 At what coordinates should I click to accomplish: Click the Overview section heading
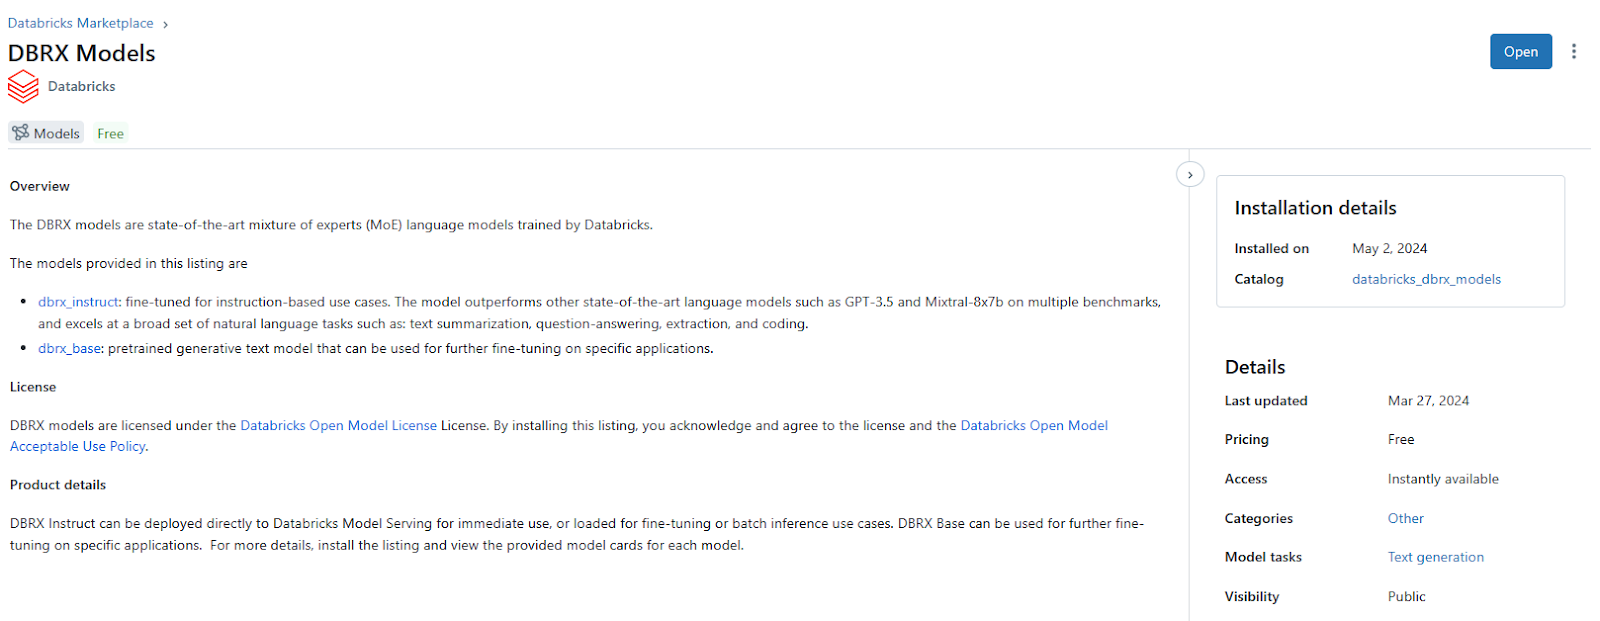point(40,187)
